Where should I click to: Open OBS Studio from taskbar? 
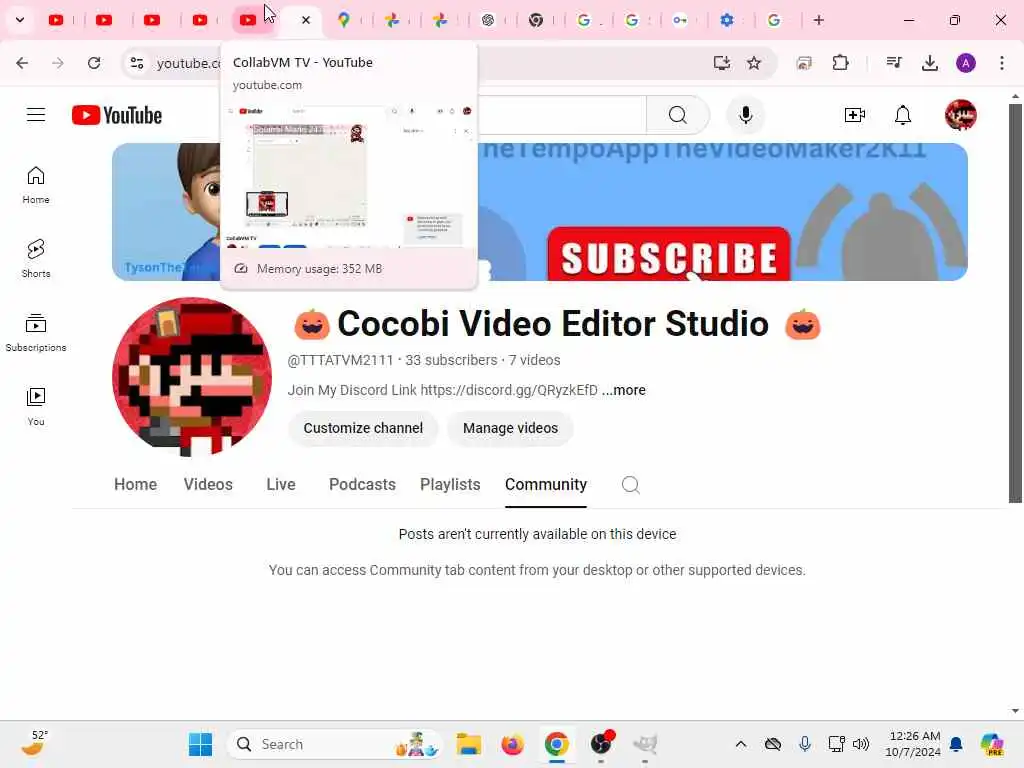pos(601,744)
